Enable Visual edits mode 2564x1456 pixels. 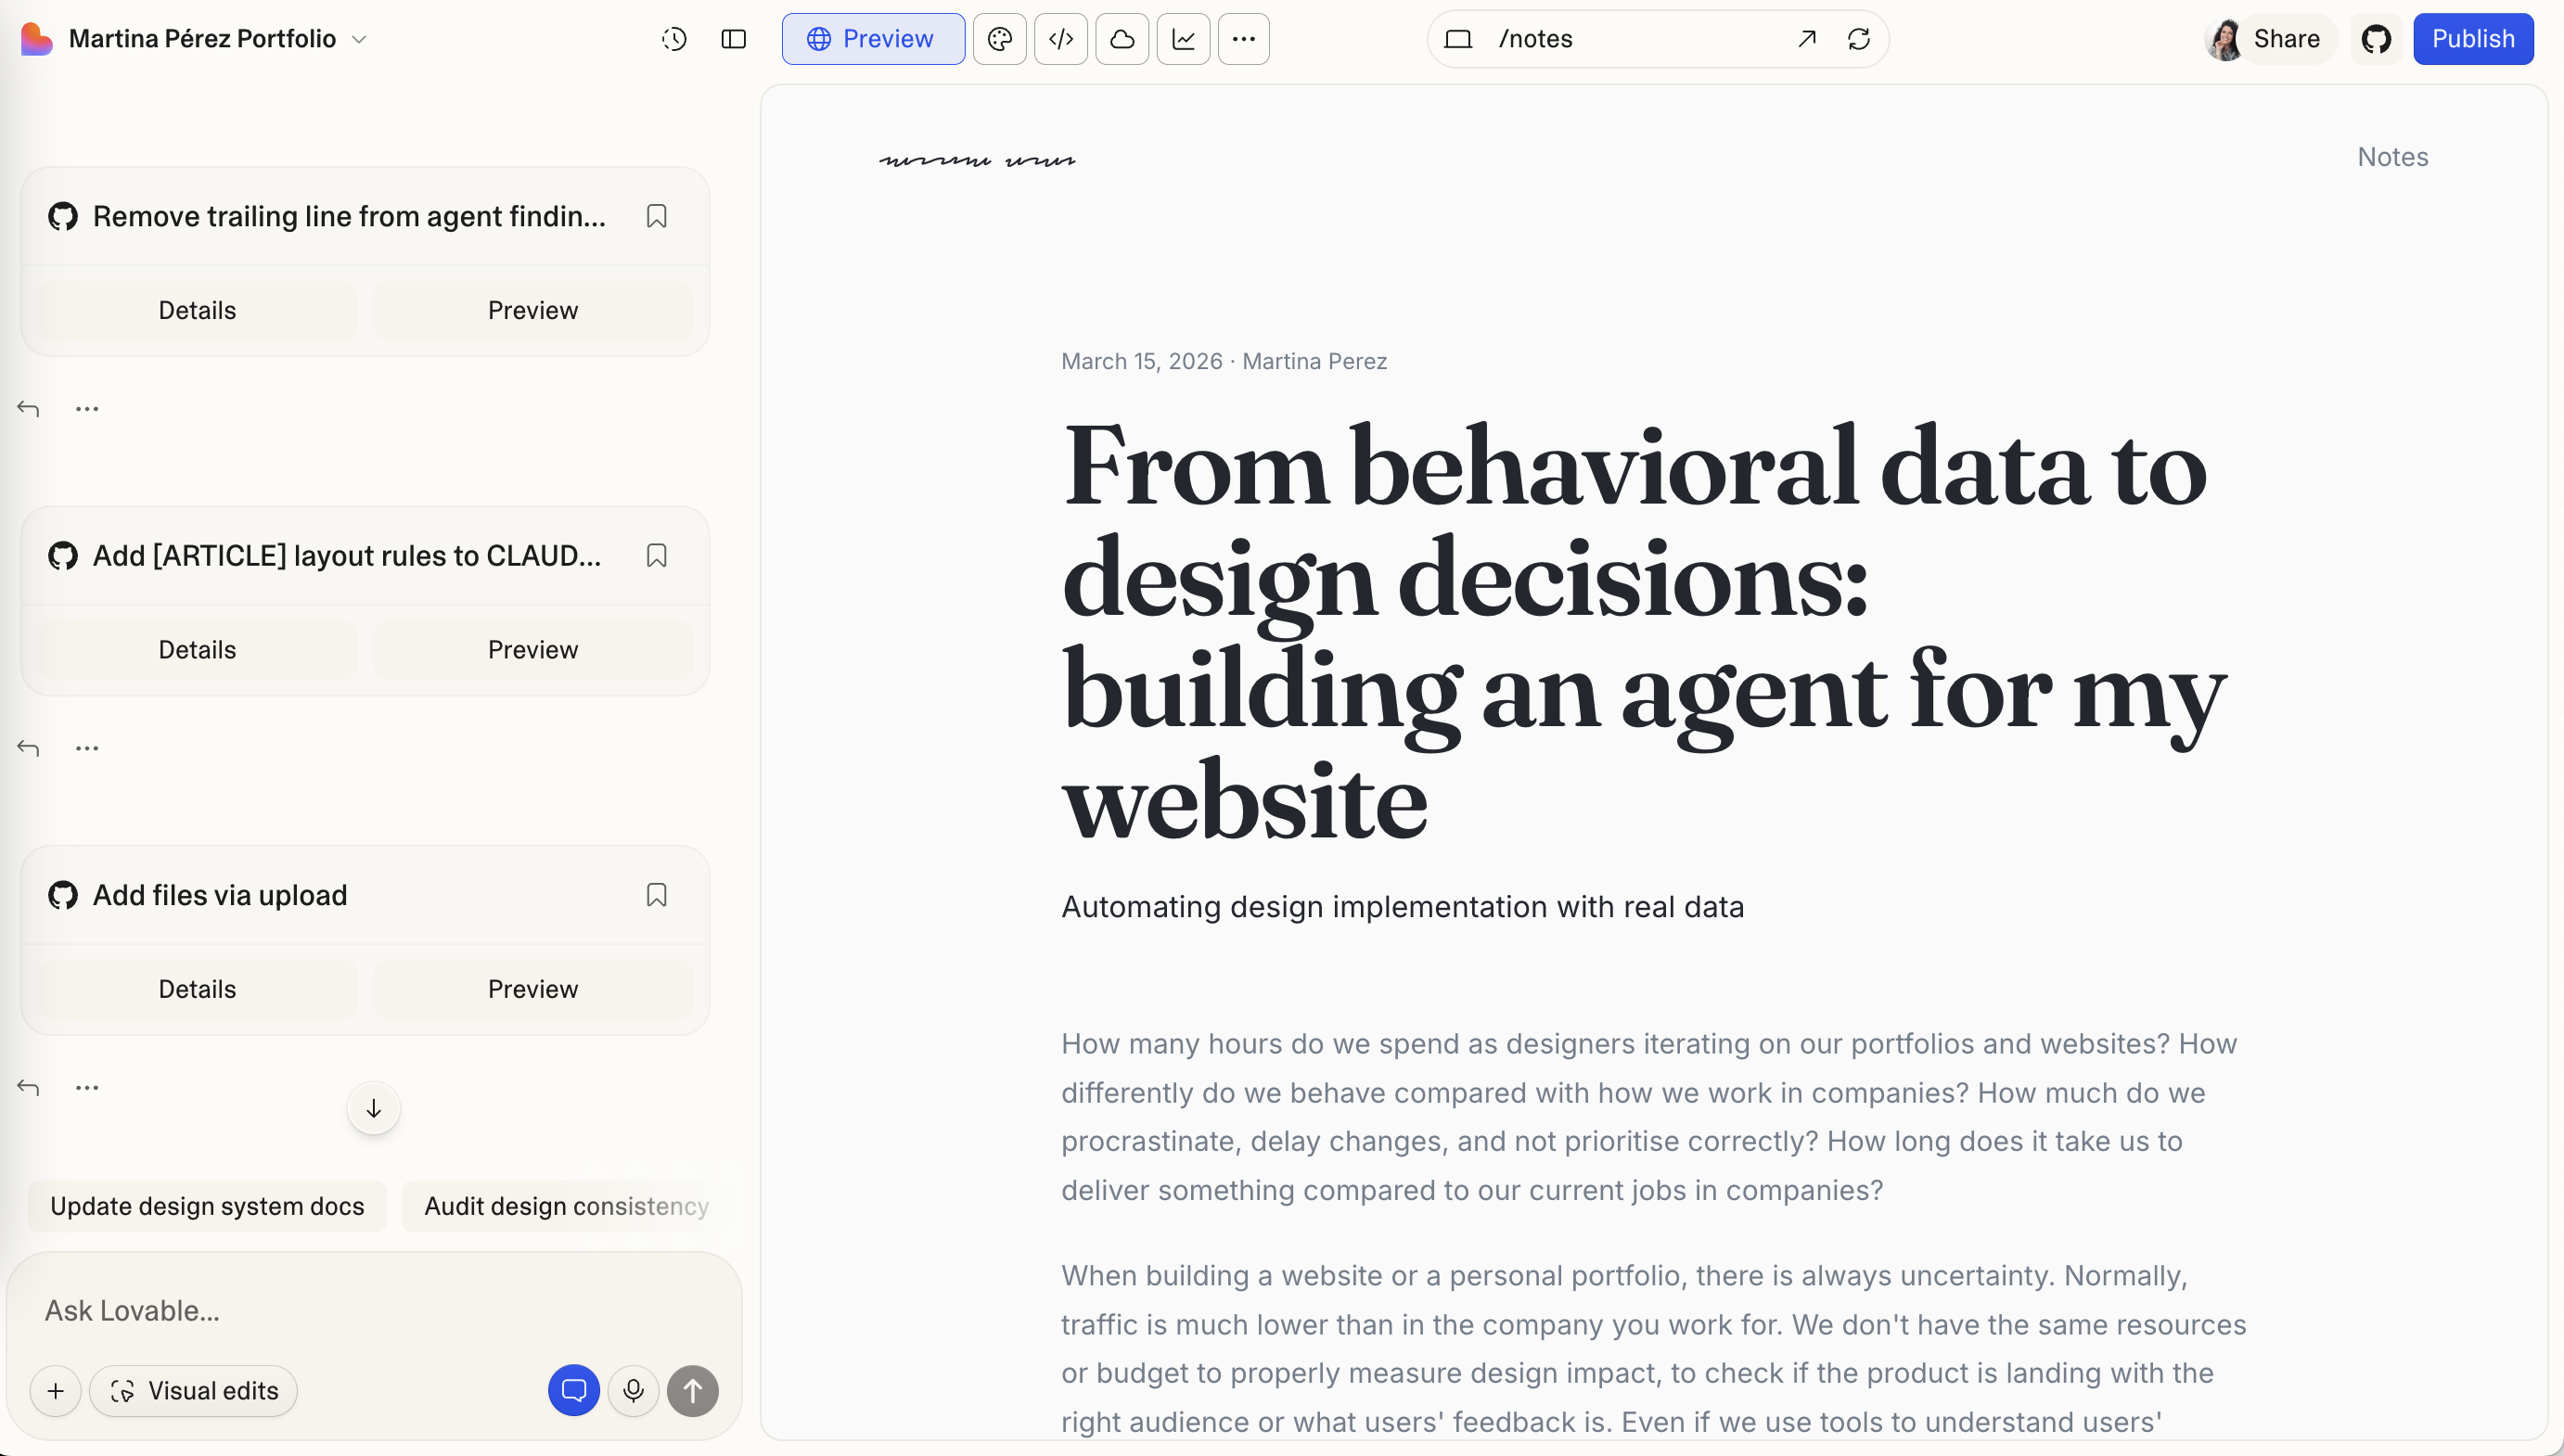193,1391
